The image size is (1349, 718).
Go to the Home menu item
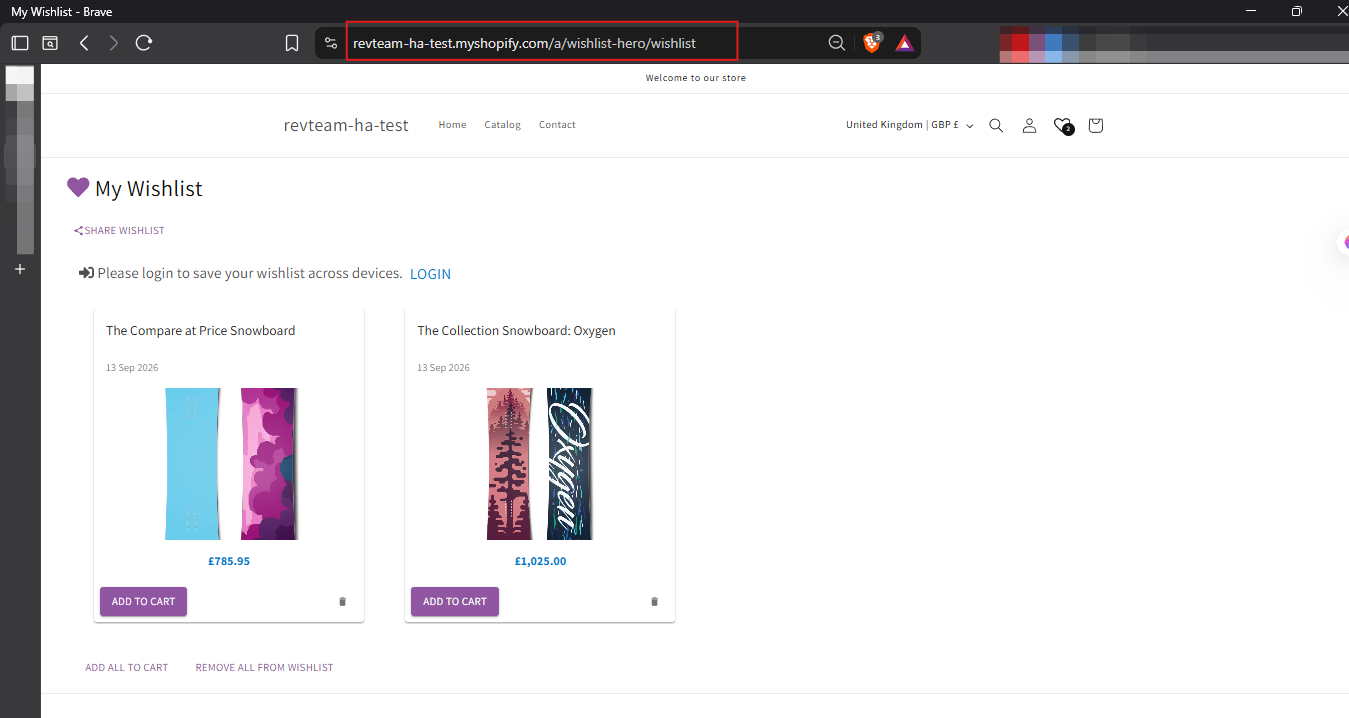tap(452, 125)
